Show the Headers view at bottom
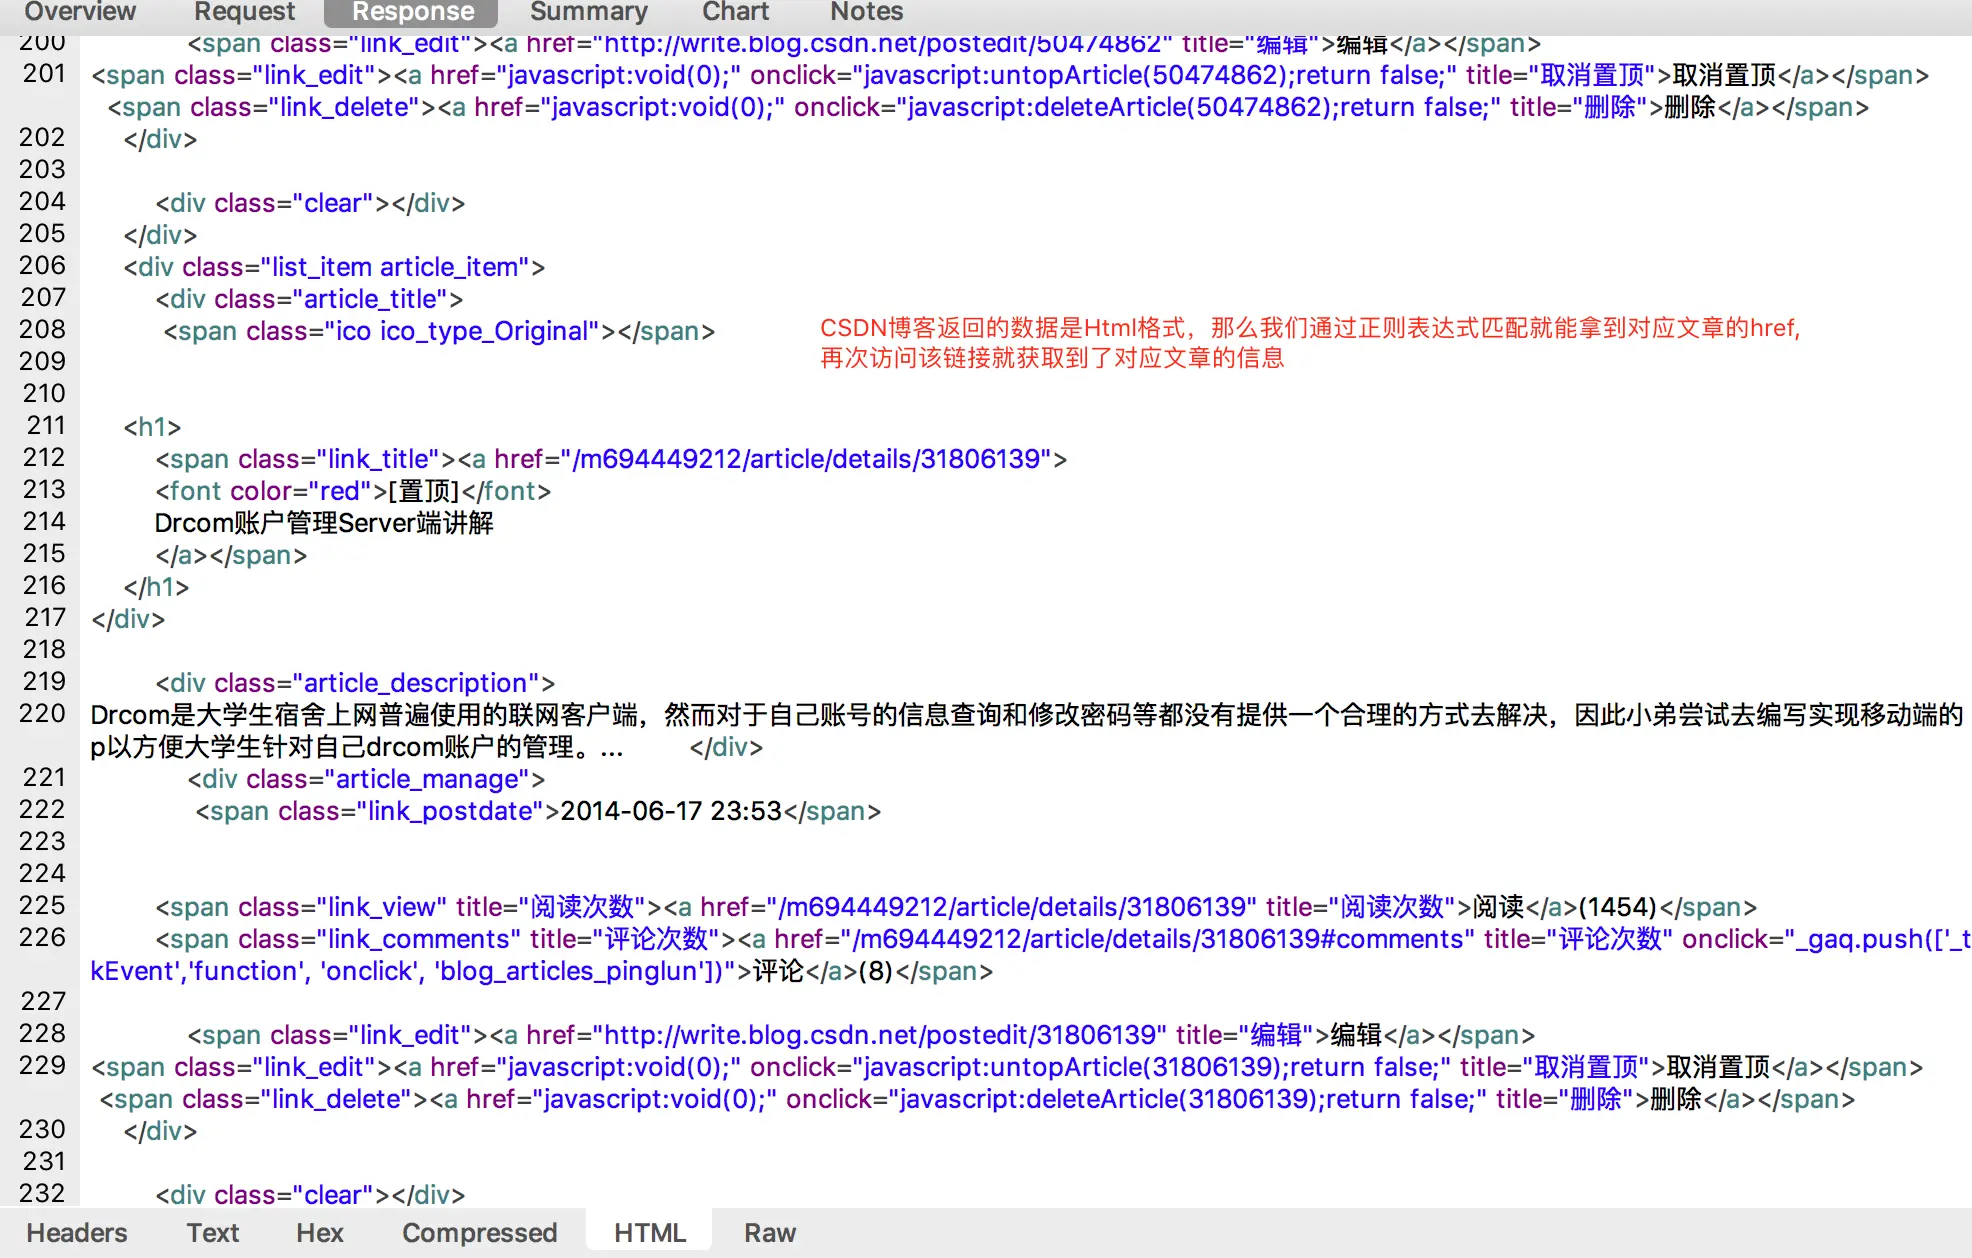Screen dimensions: 1972x1258 (77, 1232)
